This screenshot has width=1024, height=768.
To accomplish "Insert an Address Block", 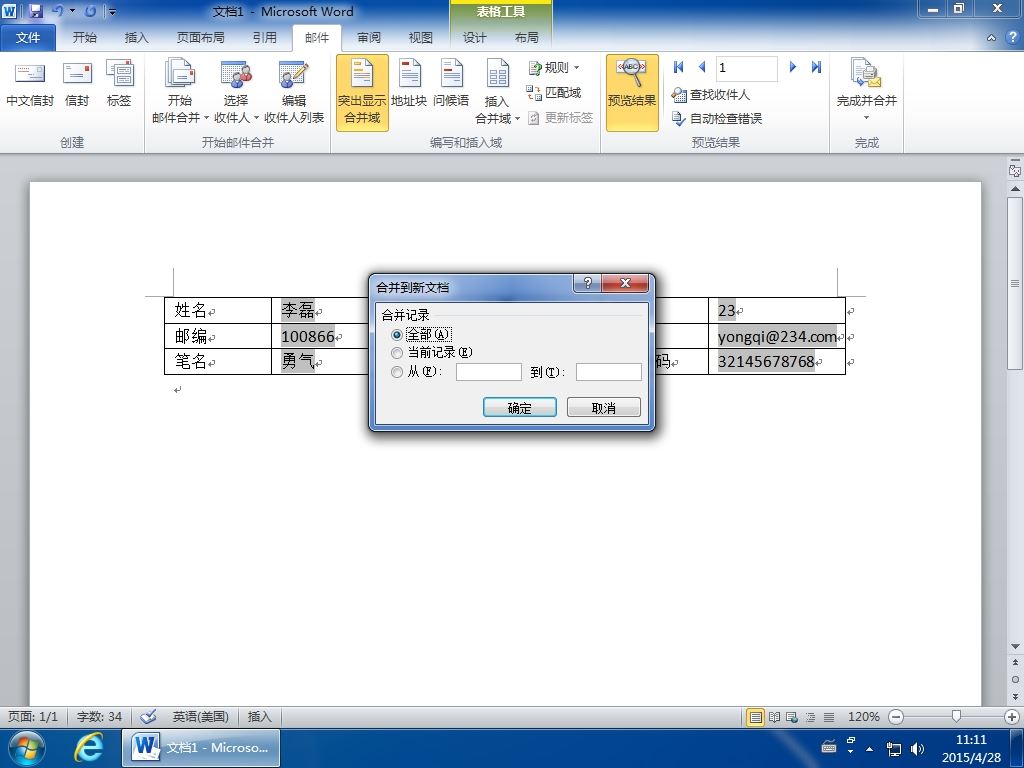I will click(x=409, y=84).
